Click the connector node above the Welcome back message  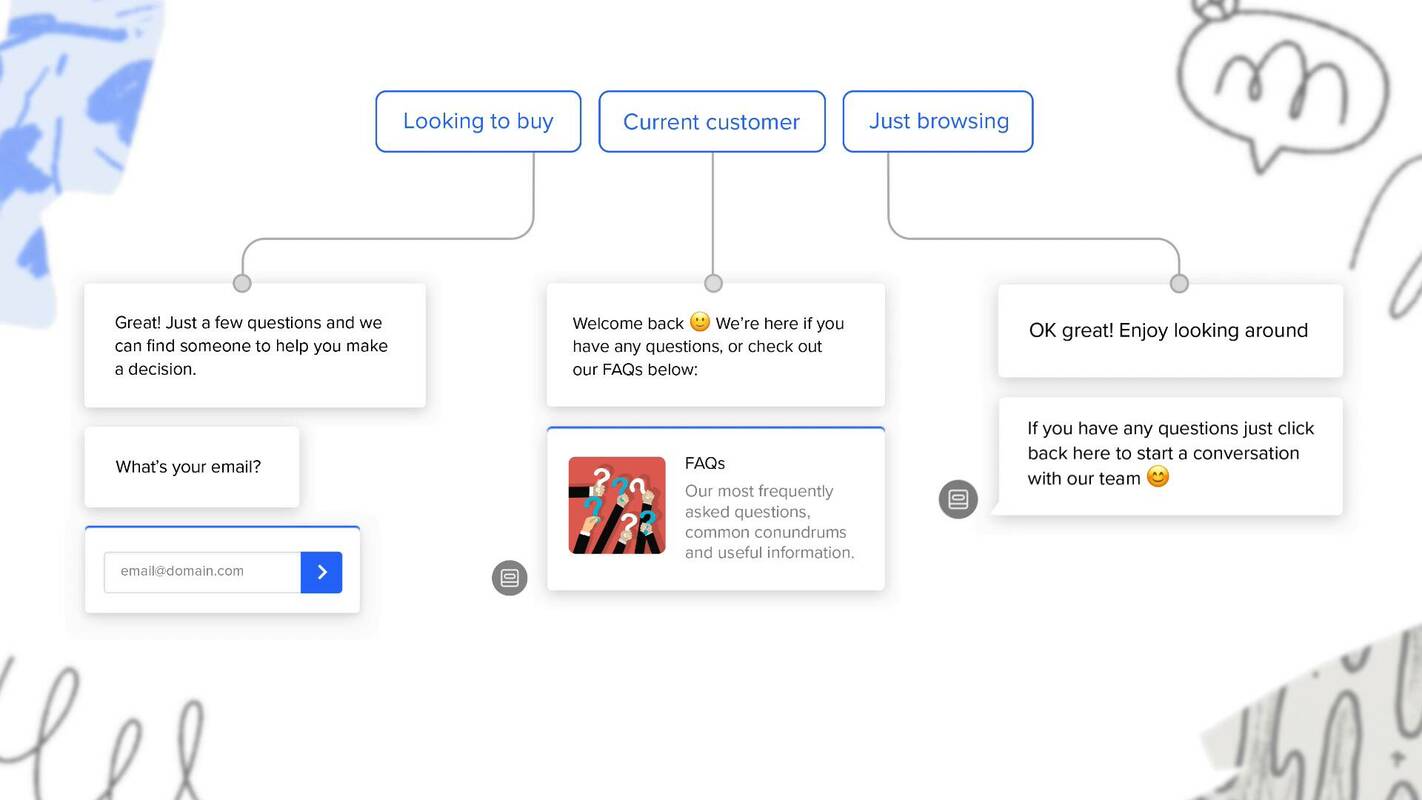click(713, 283)
